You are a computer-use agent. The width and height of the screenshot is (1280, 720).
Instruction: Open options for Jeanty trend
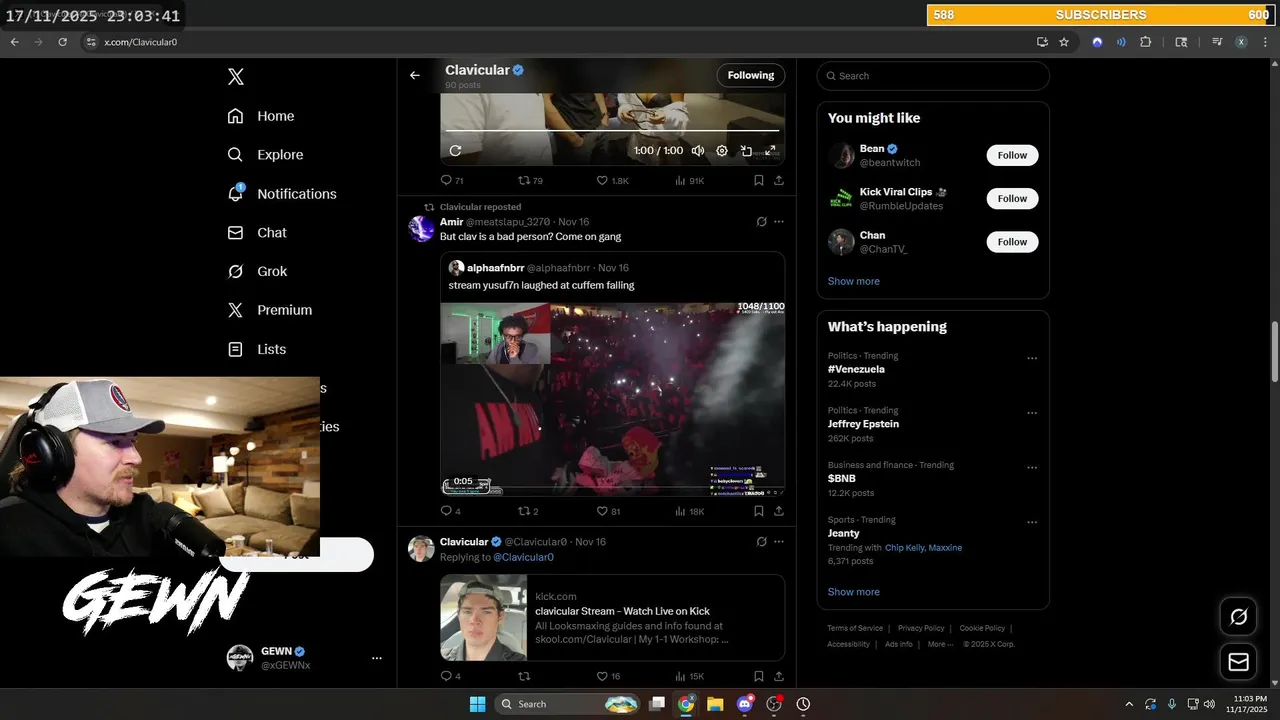[x=1032, y=522]
